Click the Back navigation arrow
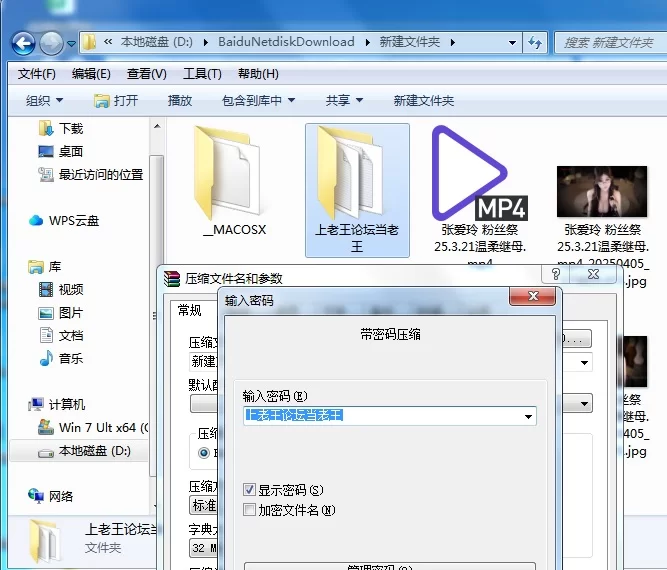The image size is (667, 570). point(24,43)
